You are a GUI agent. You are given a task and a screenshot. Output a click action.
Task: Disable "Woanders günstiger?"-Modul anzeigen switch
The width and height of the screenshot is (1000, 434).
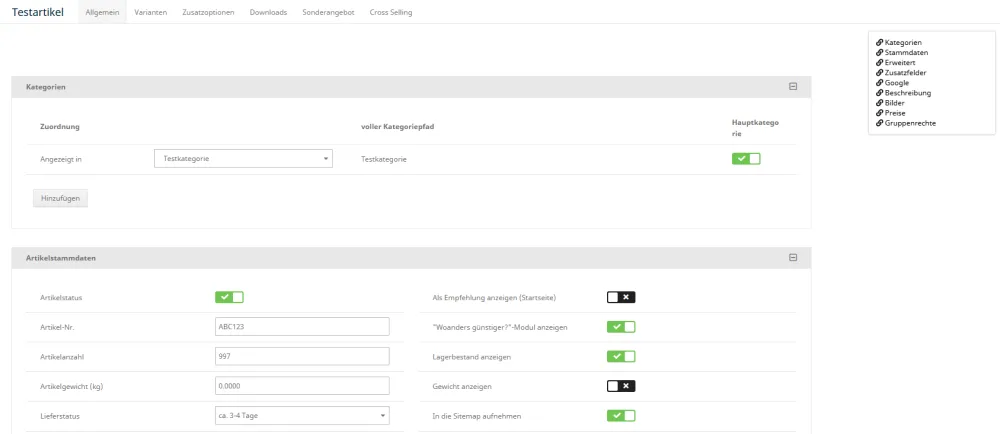point(621,327)
